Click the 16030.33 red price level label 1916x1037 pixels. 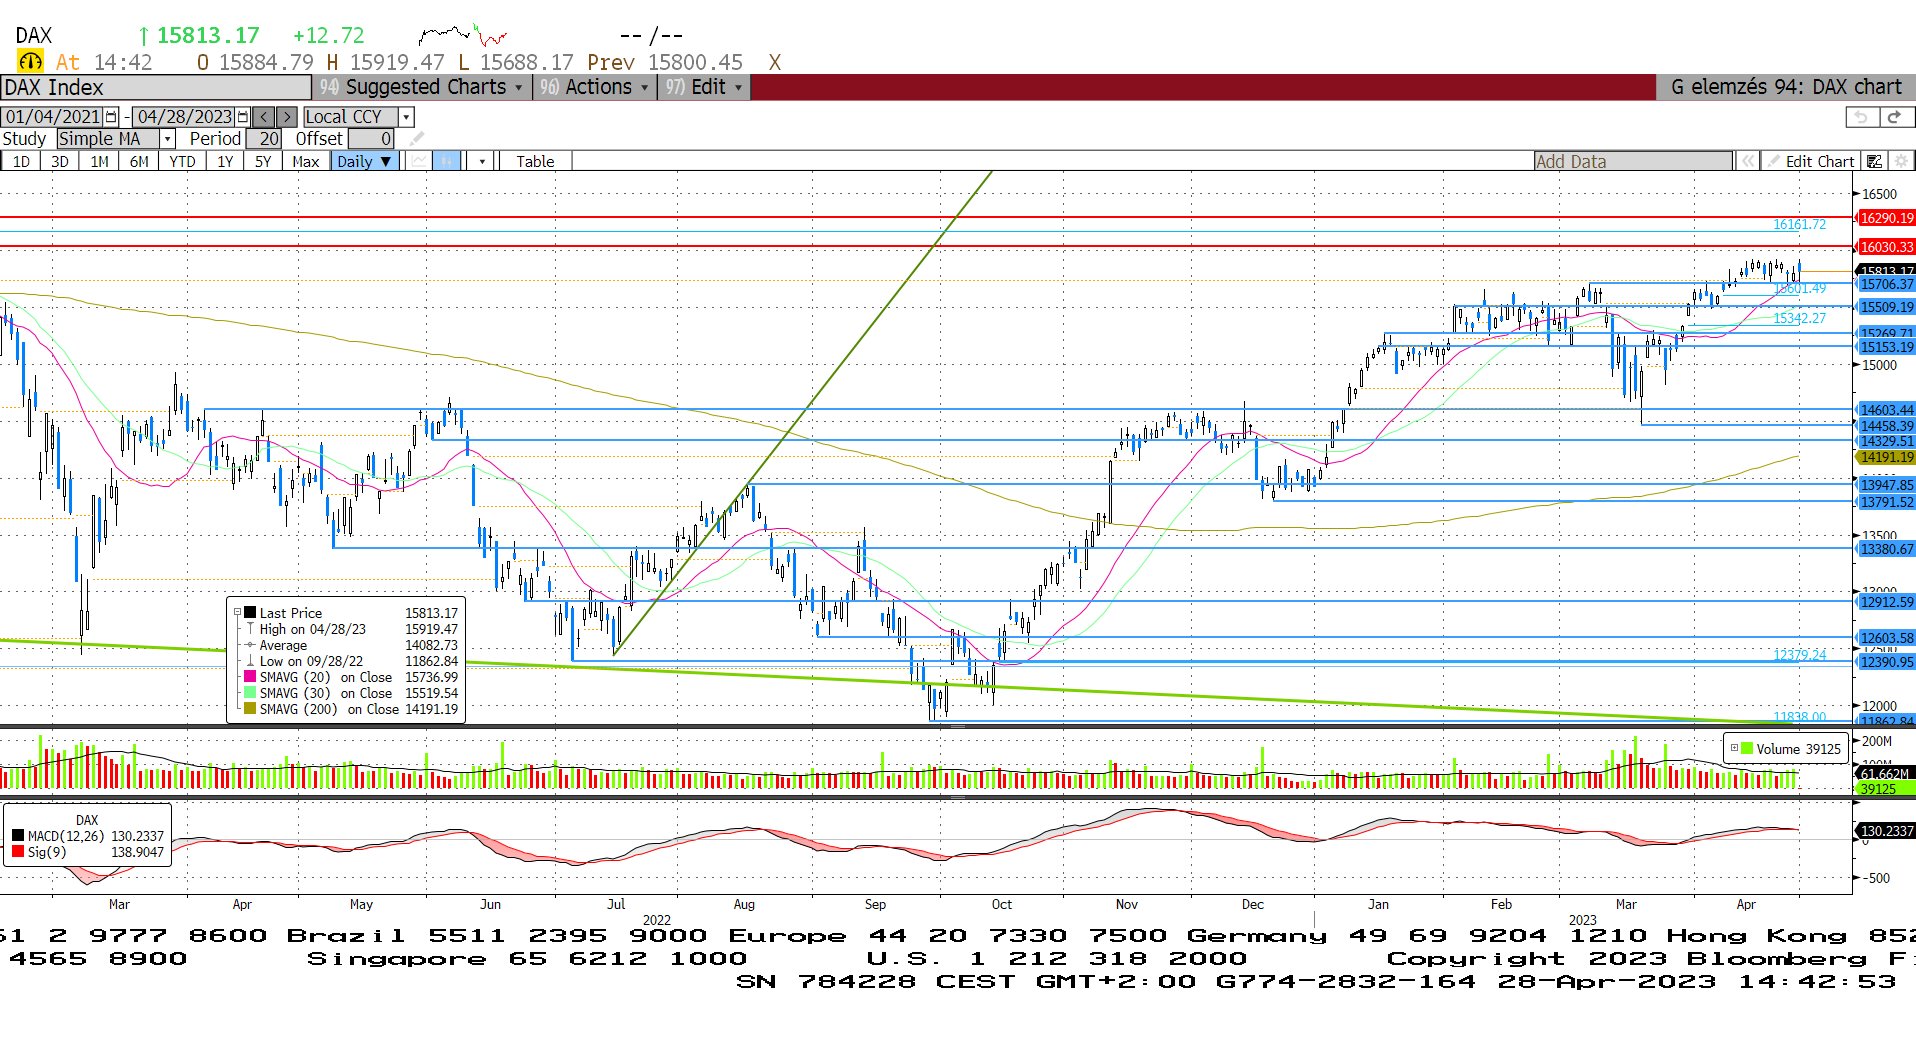coord(1886,247)
